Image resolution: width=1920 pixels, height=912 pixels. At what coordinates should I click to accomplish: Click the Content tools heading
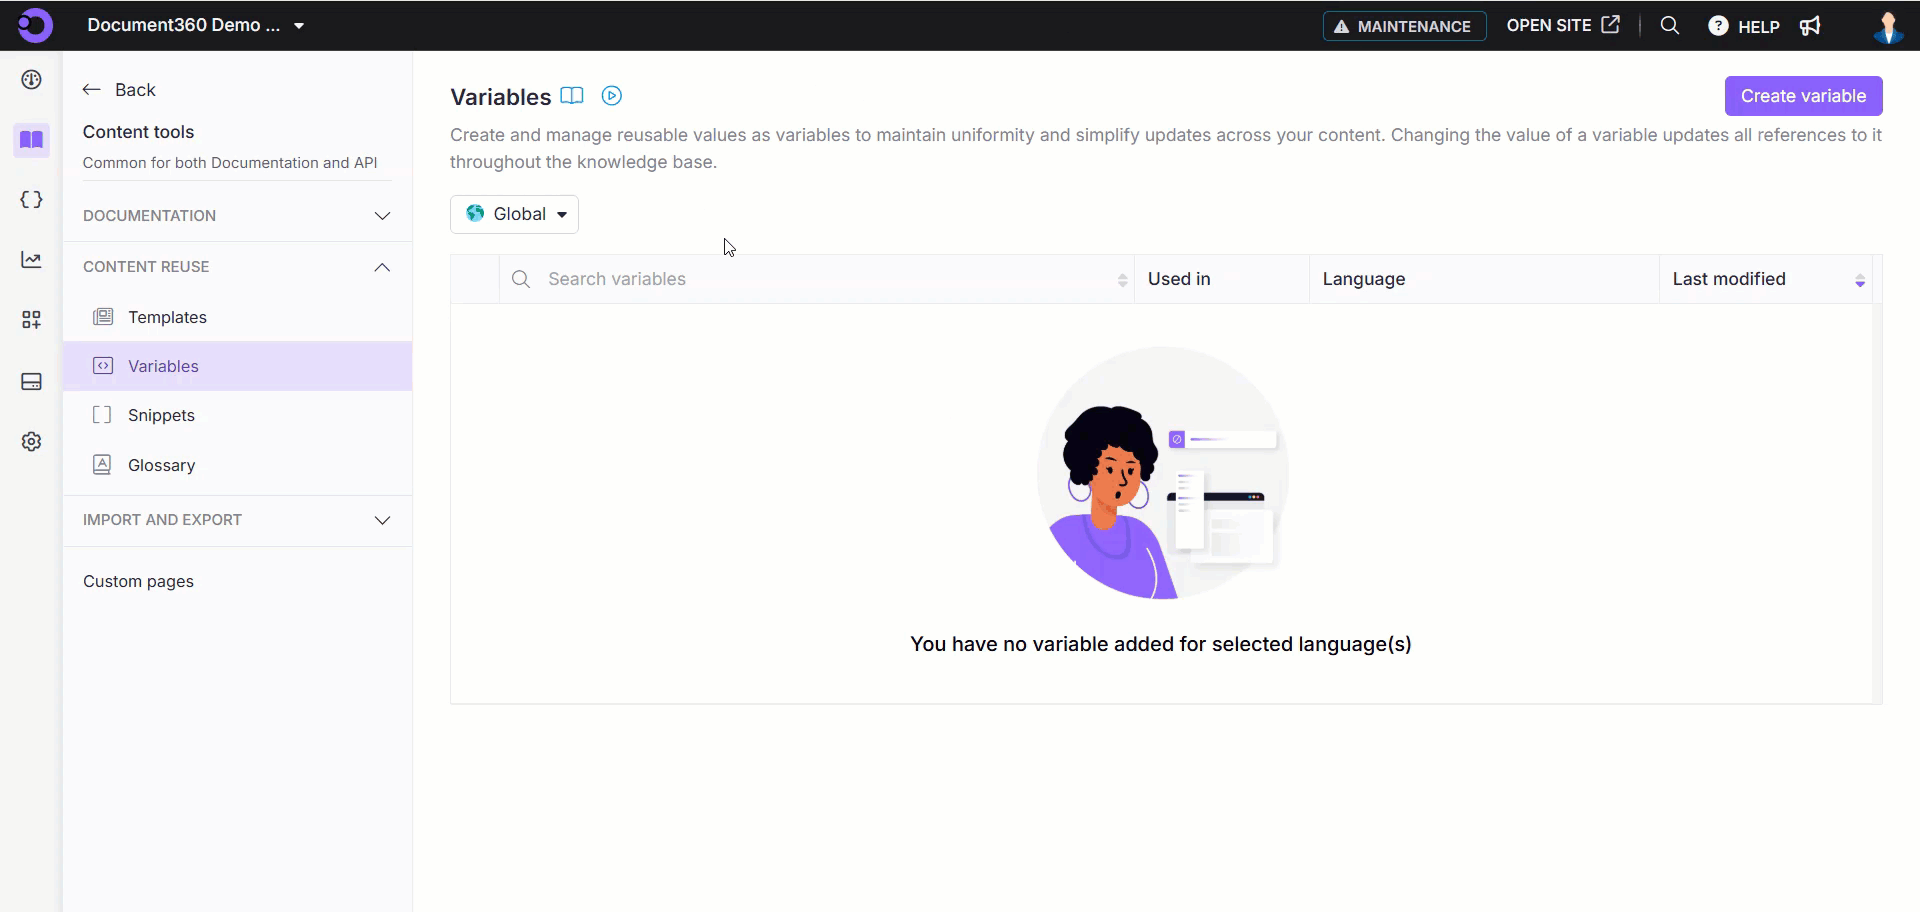click(x=138, y=132)
